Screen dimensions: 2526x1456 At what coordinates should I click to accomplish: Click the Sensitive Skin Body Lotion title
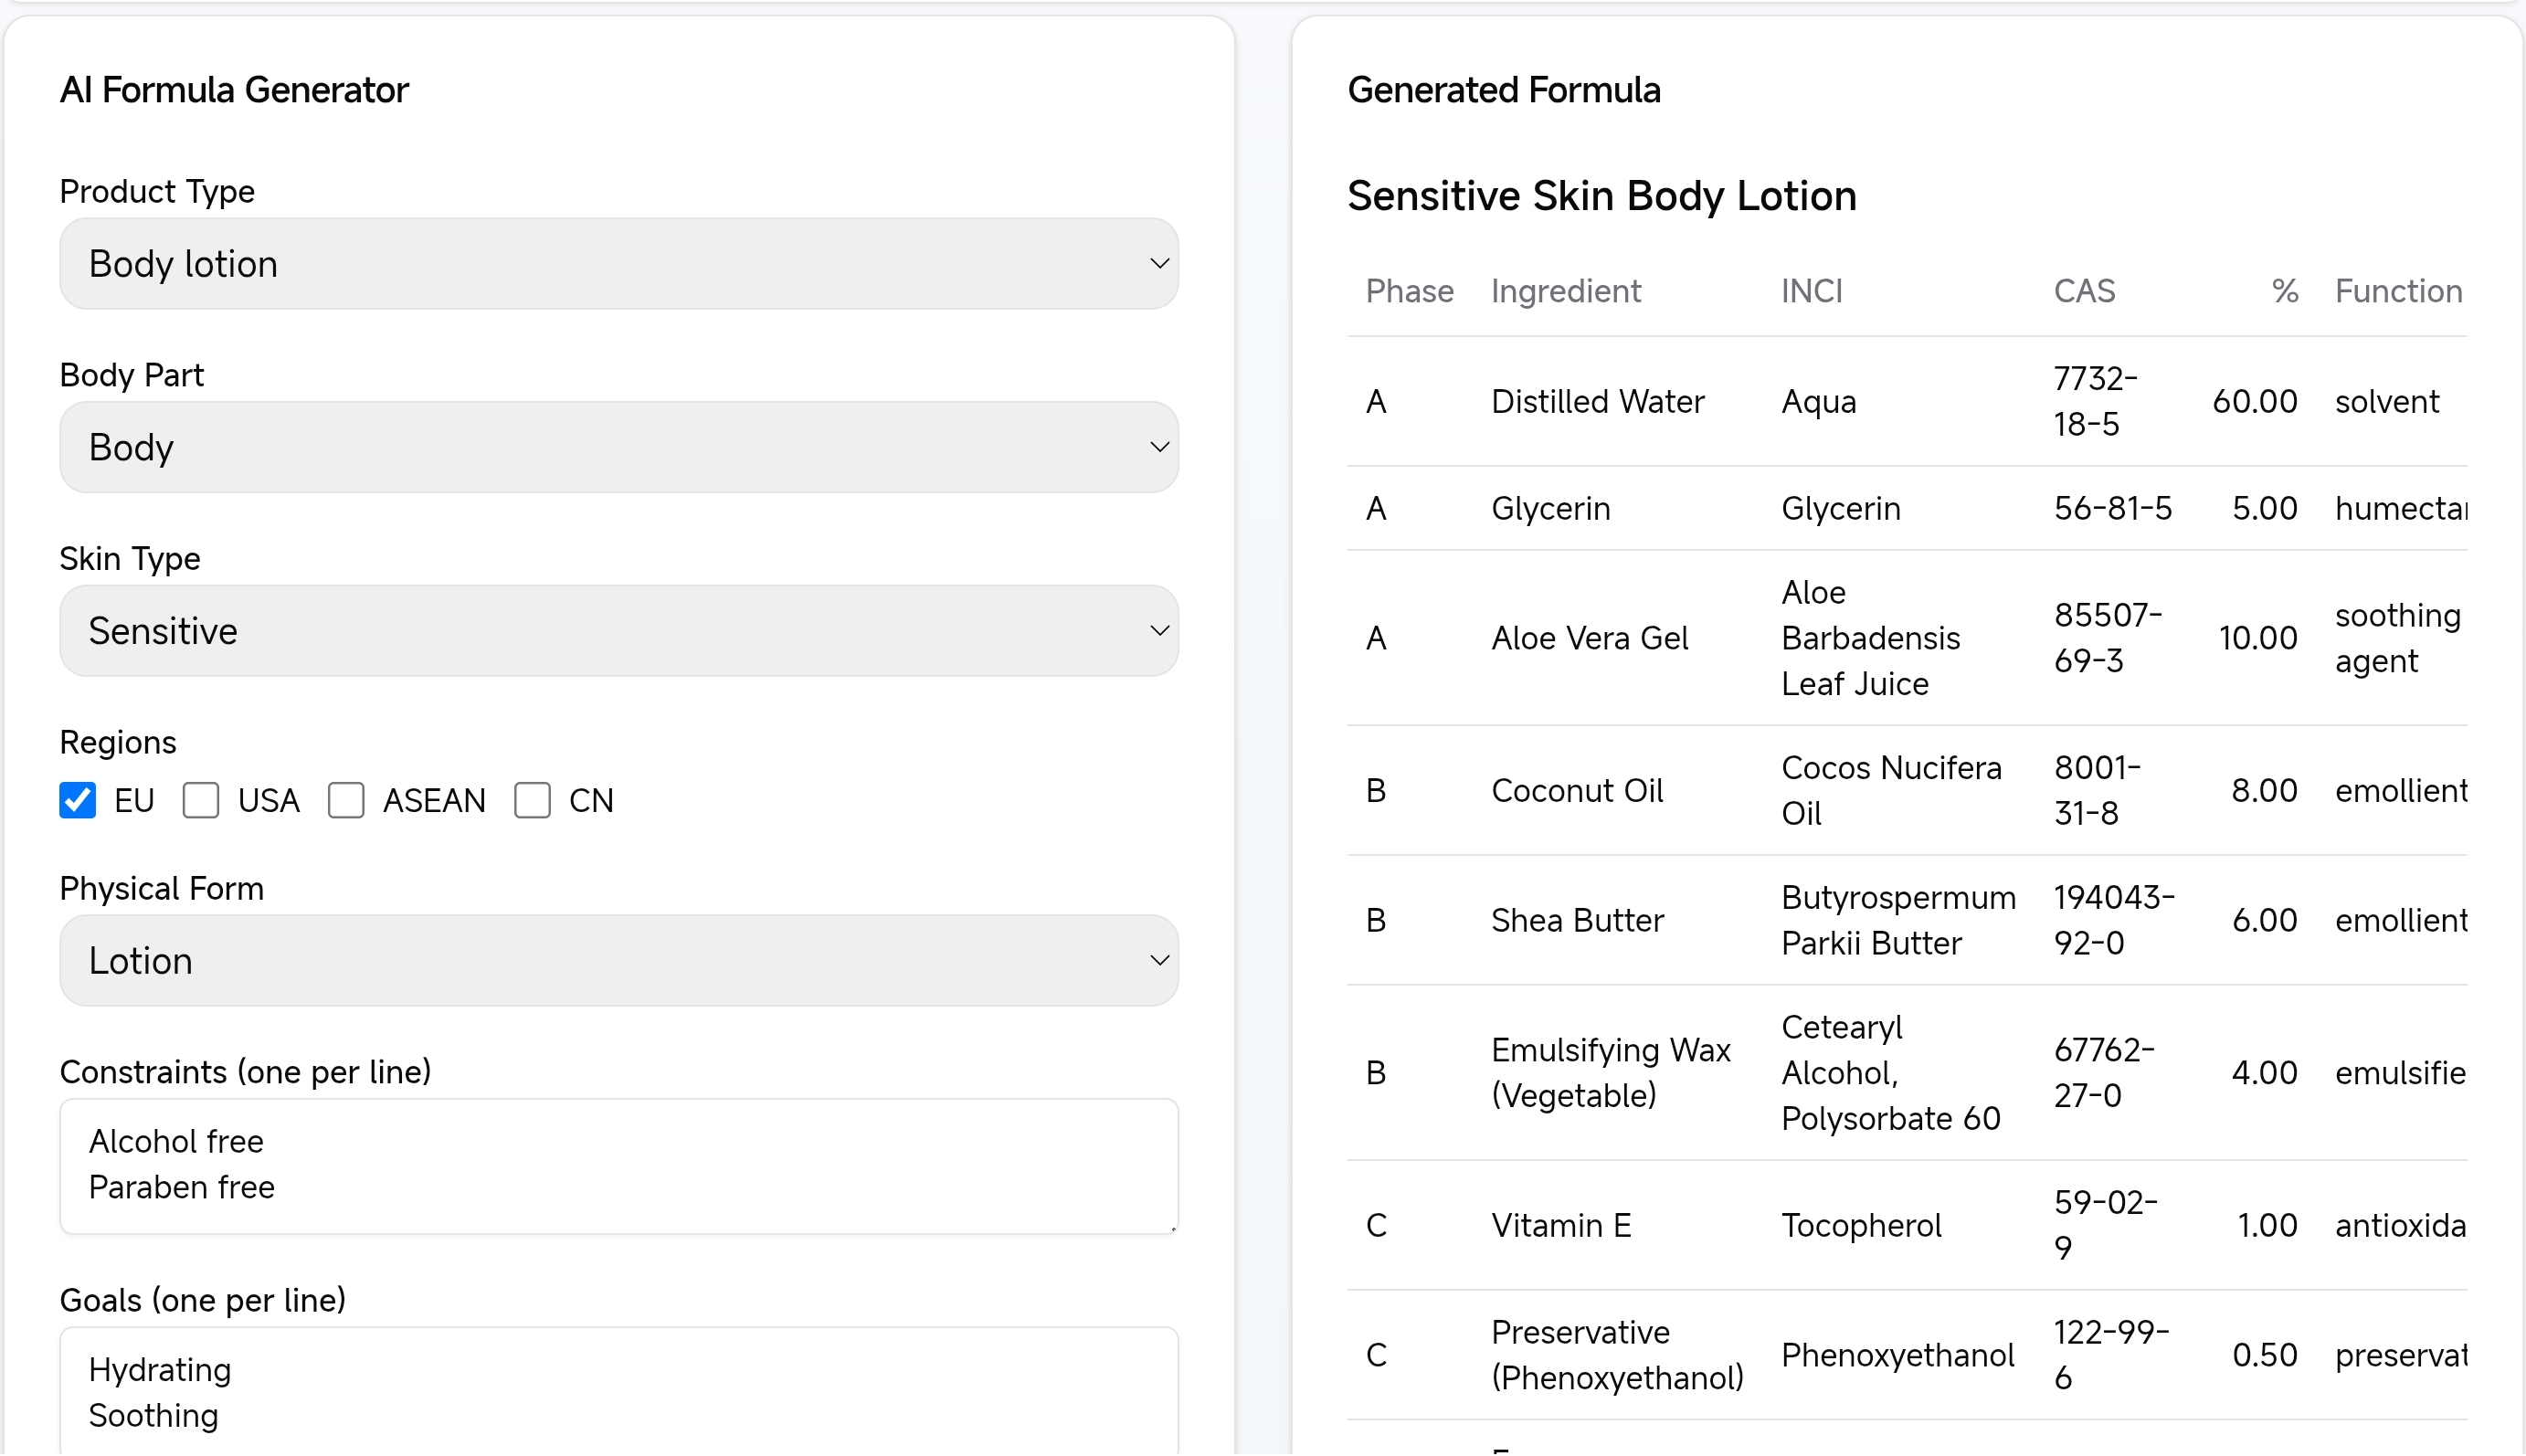pyautogui.click(x=1602, y=196)
